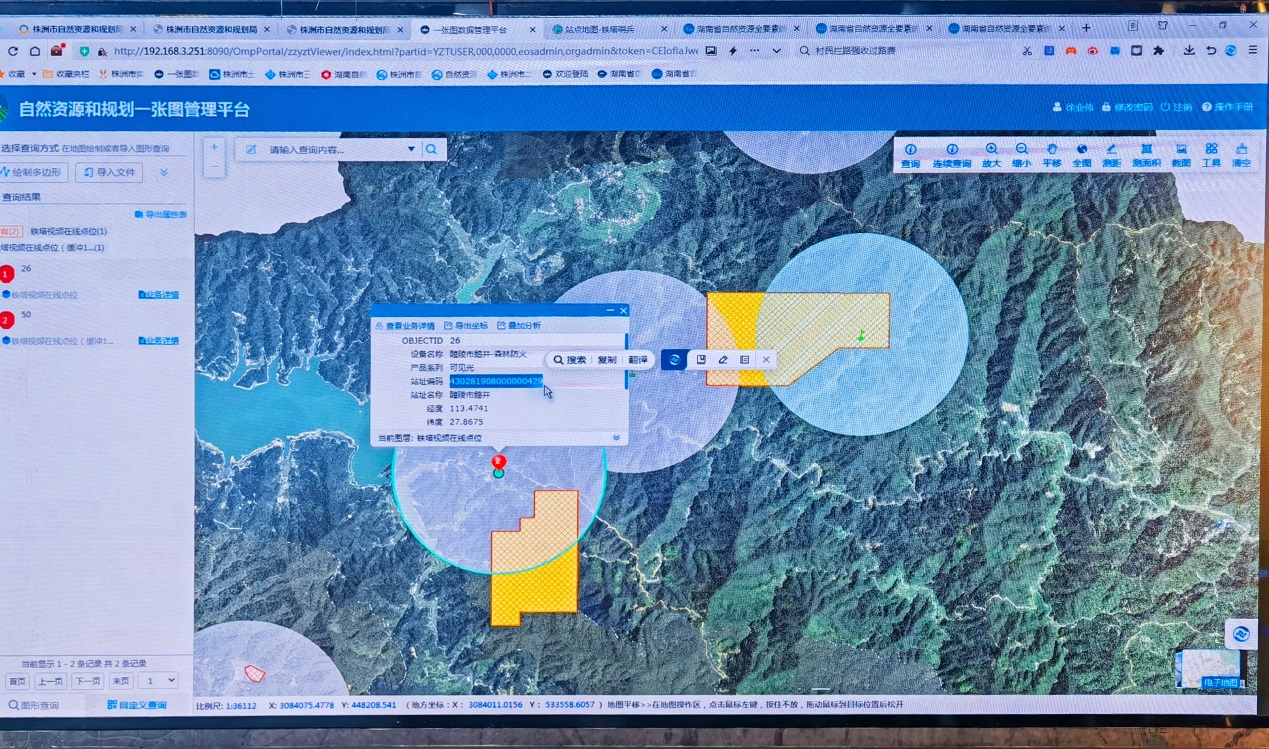Activate the 测面积 area measurement tool
The image size is (1269, 749).
[1146, 154]
